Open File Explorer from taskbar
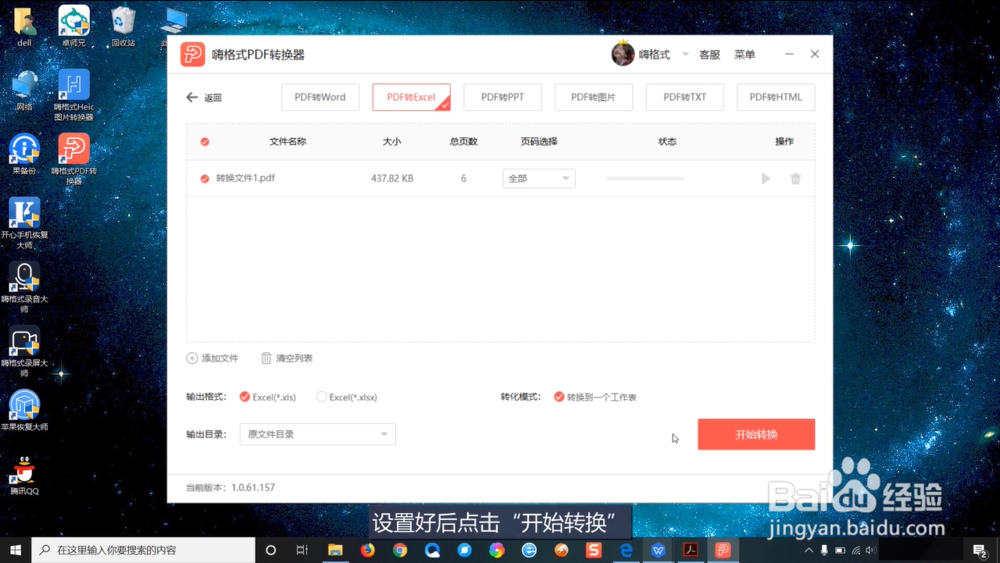Viewport: 1000px width, 563px height. tap(335, 550)
